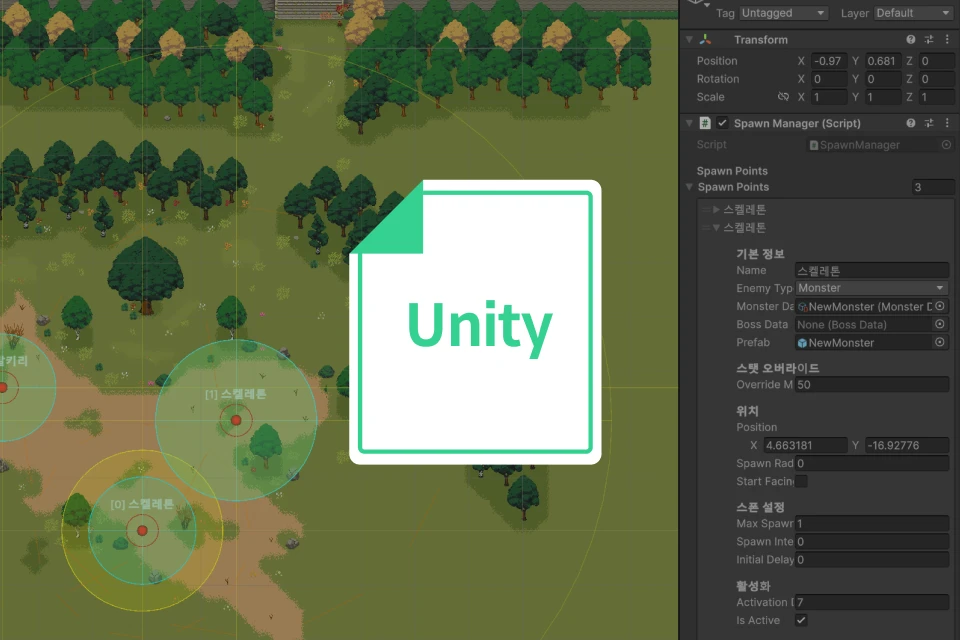The width and height of the screenshot is (960, 640).
Task: Select the [1] 스켈레톤 spawn point red dot
Action: (x=236, y=420)
